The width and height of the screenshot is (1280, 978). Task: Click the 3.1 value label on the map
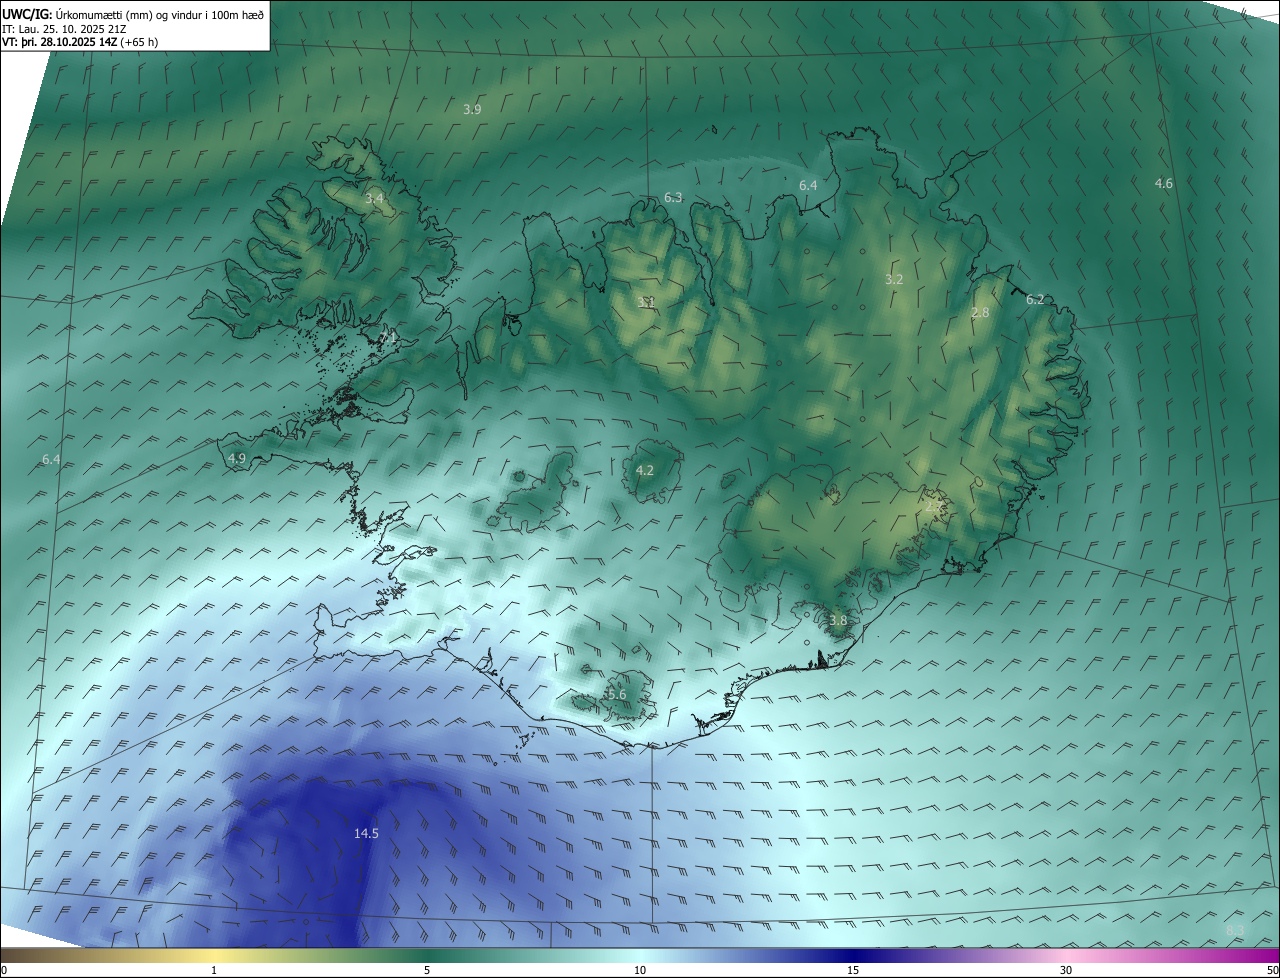pyautogui.click(x=647, y=301)
